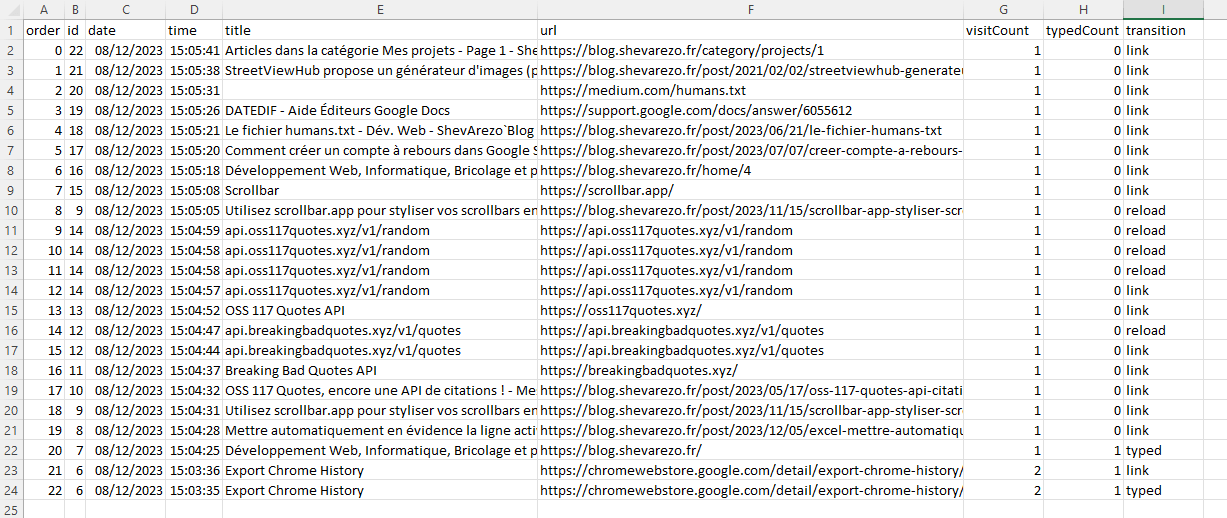Click the support.google.com docs URL cell
The height and width of the screenshot is (518, 1227).
[751, 110]
